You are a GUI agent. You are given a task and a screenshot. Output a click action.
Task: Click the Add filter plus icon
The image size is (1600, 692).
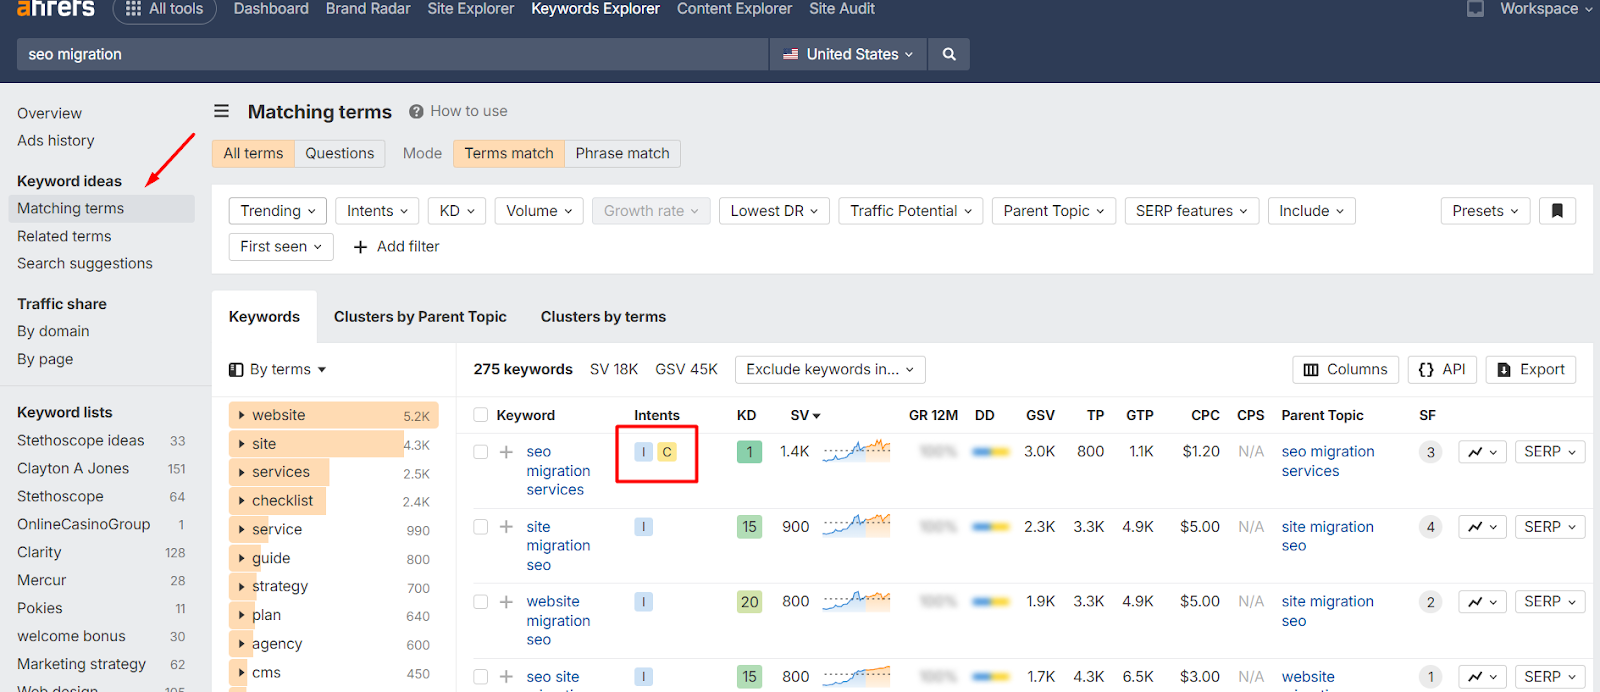tap(361, 247)
